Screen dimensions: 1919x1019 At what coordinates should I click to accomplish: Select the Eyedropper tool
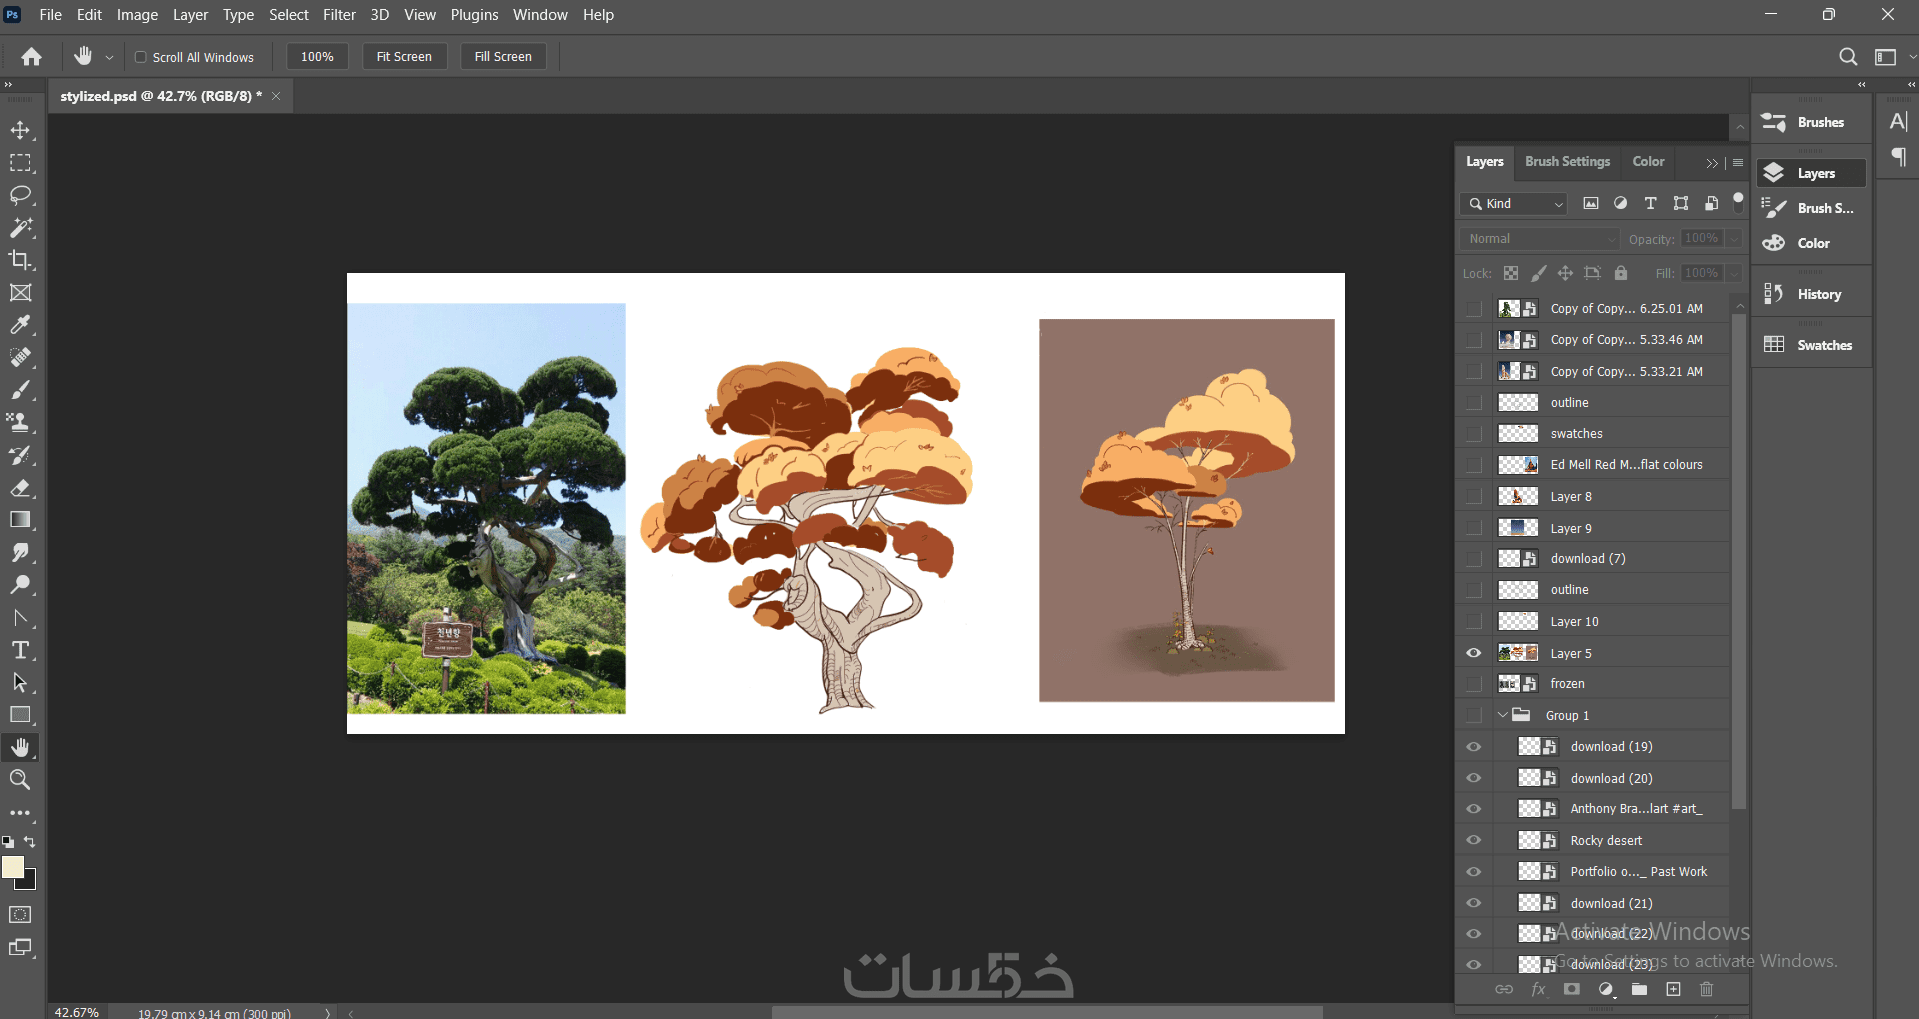coord(20,325)
